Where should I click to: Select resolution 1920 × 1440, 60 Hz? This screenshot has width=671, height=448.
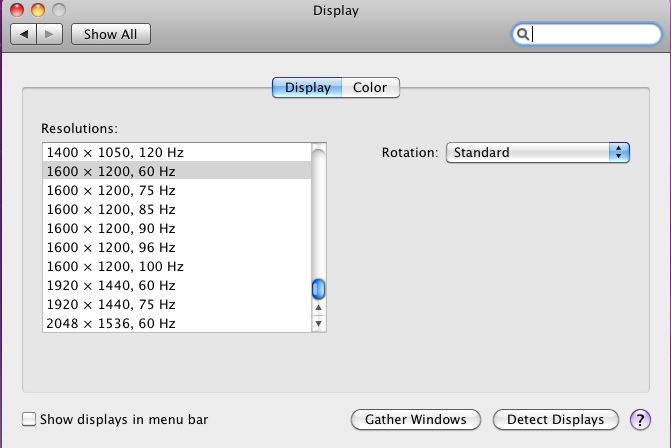177,285
